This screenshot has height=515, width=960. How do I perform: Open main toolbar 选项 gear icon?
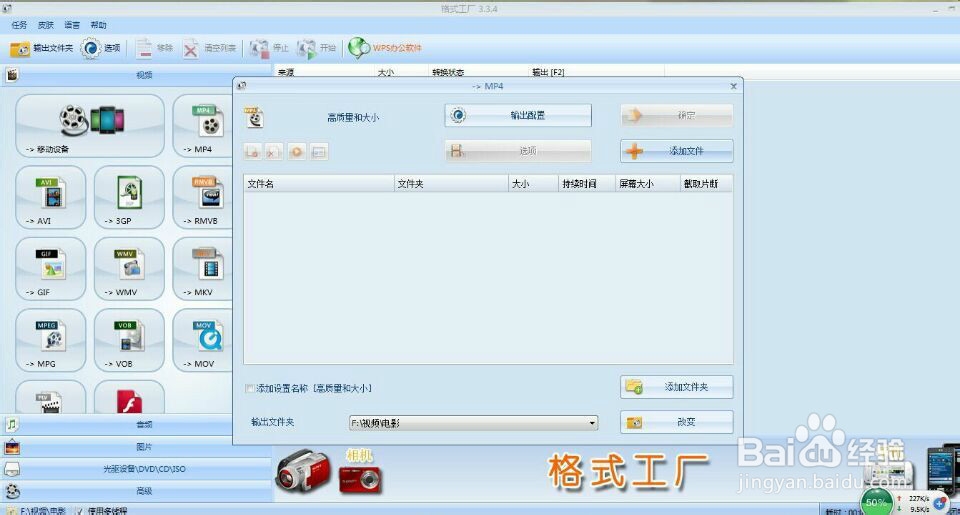[91, 48]
